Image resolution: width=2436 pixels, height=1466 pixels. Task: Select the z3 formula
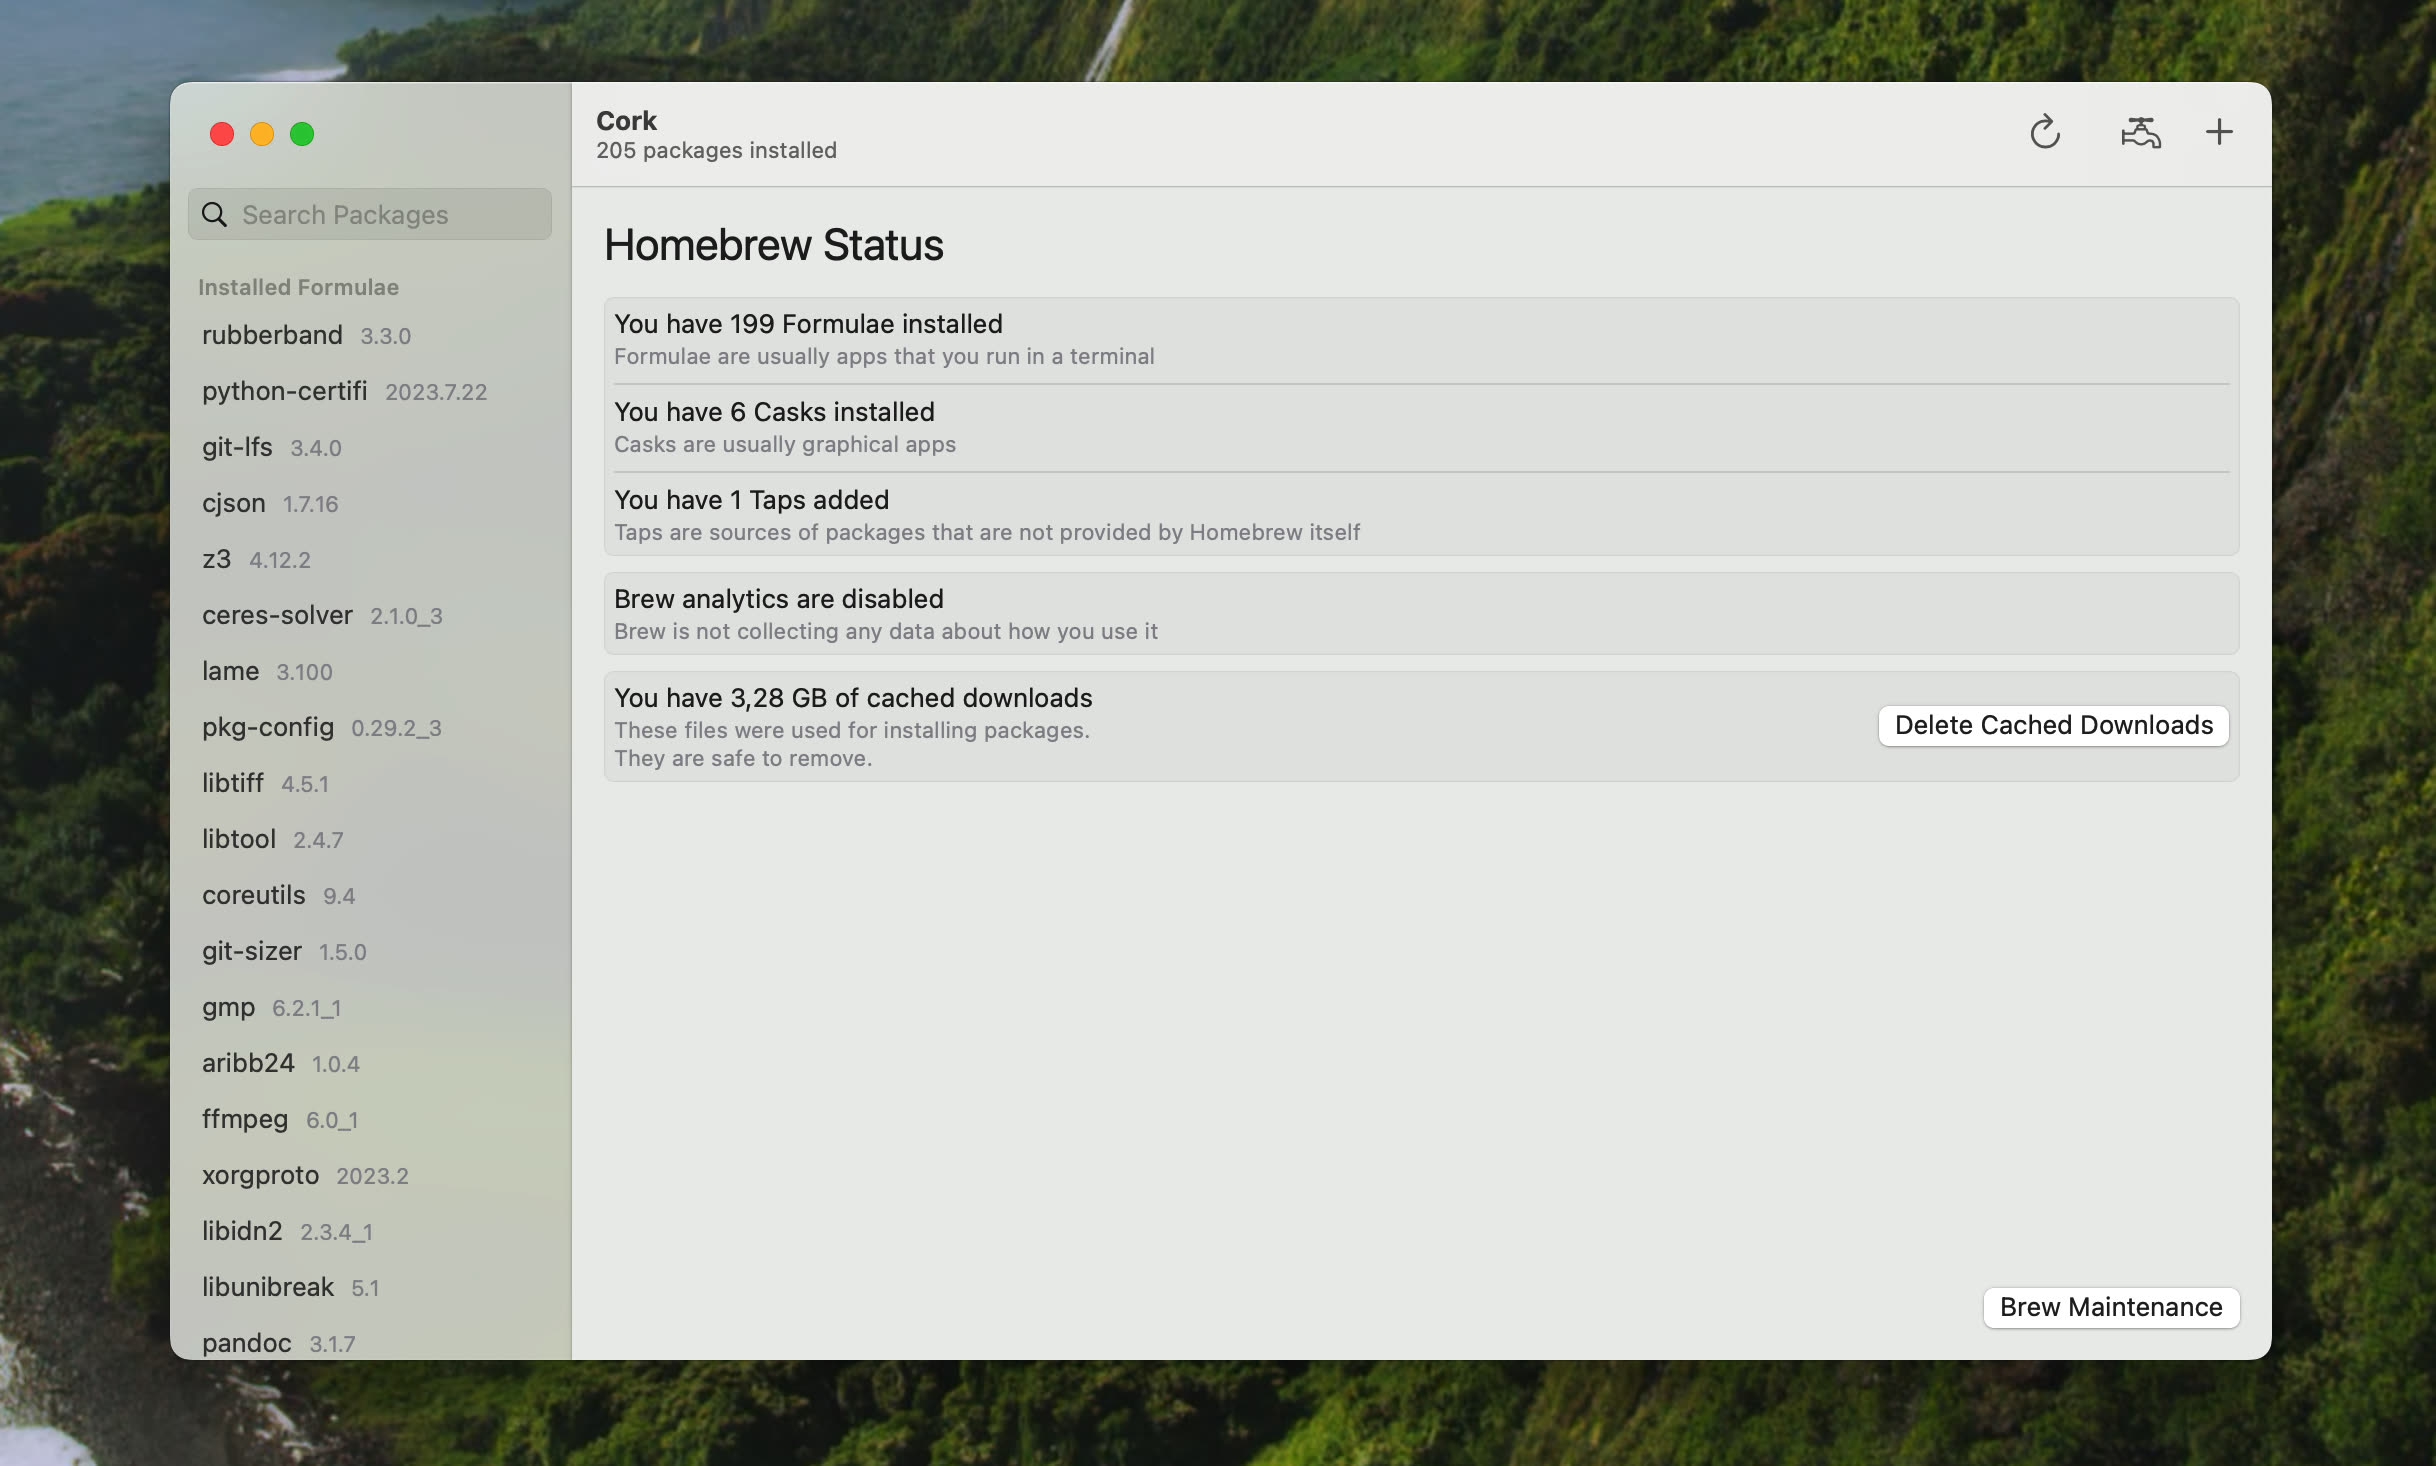click(x=217, y=559)
